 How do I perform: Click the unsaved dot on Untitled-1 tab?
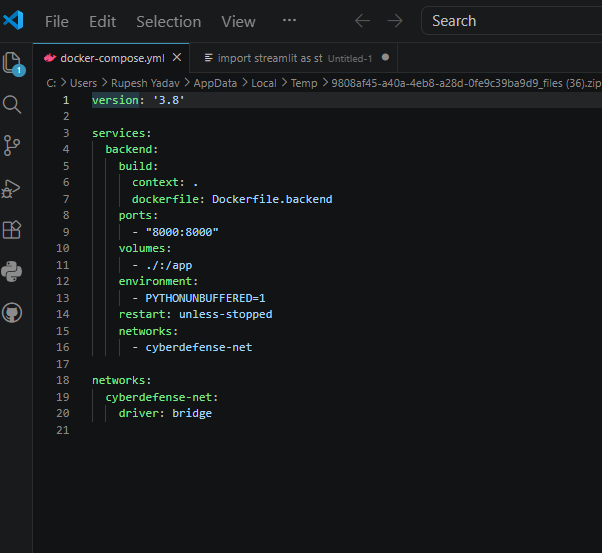(x=385, y=58)
